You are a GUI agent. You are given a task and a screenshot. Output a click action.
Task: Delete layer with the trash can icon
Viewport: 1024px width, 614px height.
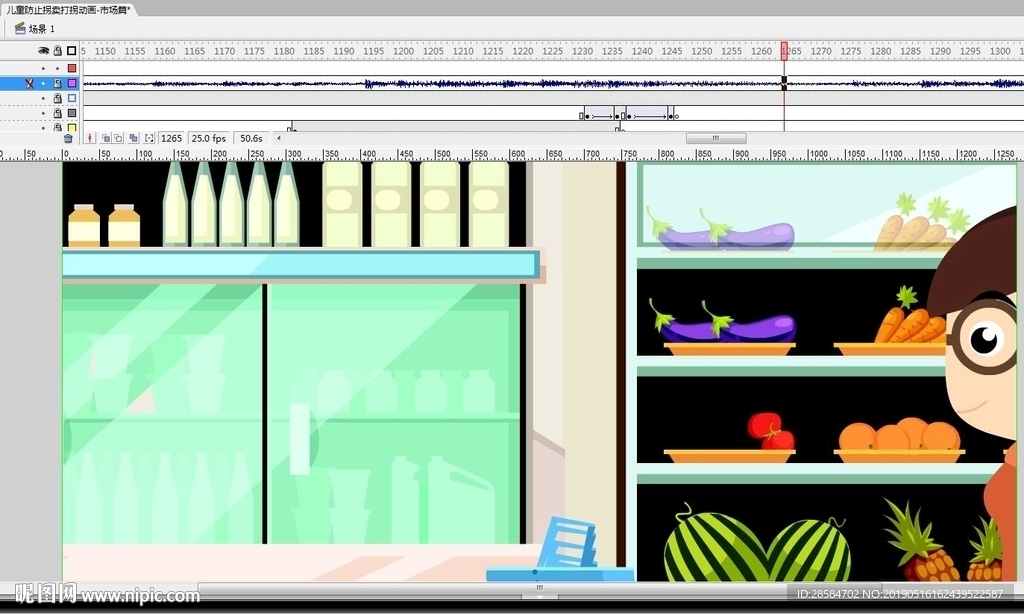68,138
